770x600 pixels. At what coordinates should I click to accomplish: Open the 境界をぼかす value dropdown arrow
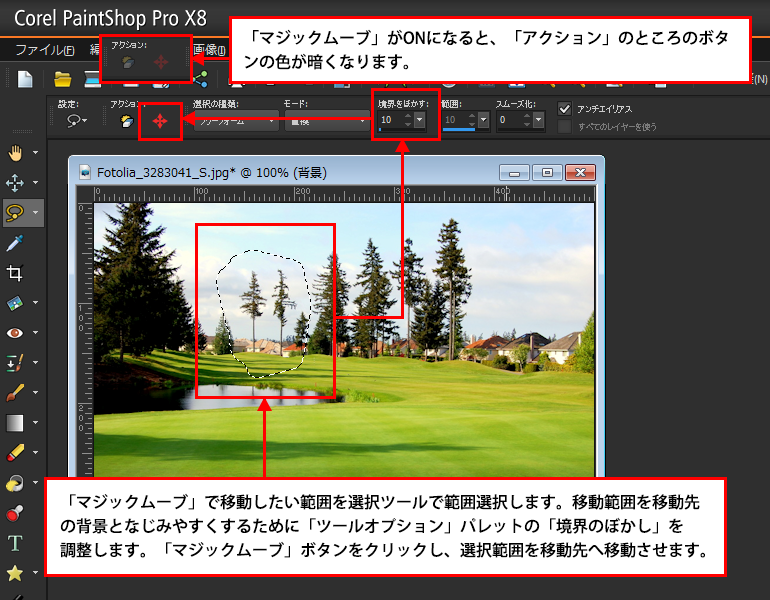click(419, 120)
